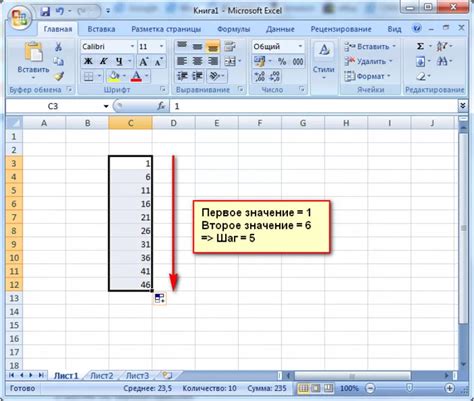Save the workbook with the floppy icon
Image resolution: width=474 pixels, height=401 pixels.
45,12
